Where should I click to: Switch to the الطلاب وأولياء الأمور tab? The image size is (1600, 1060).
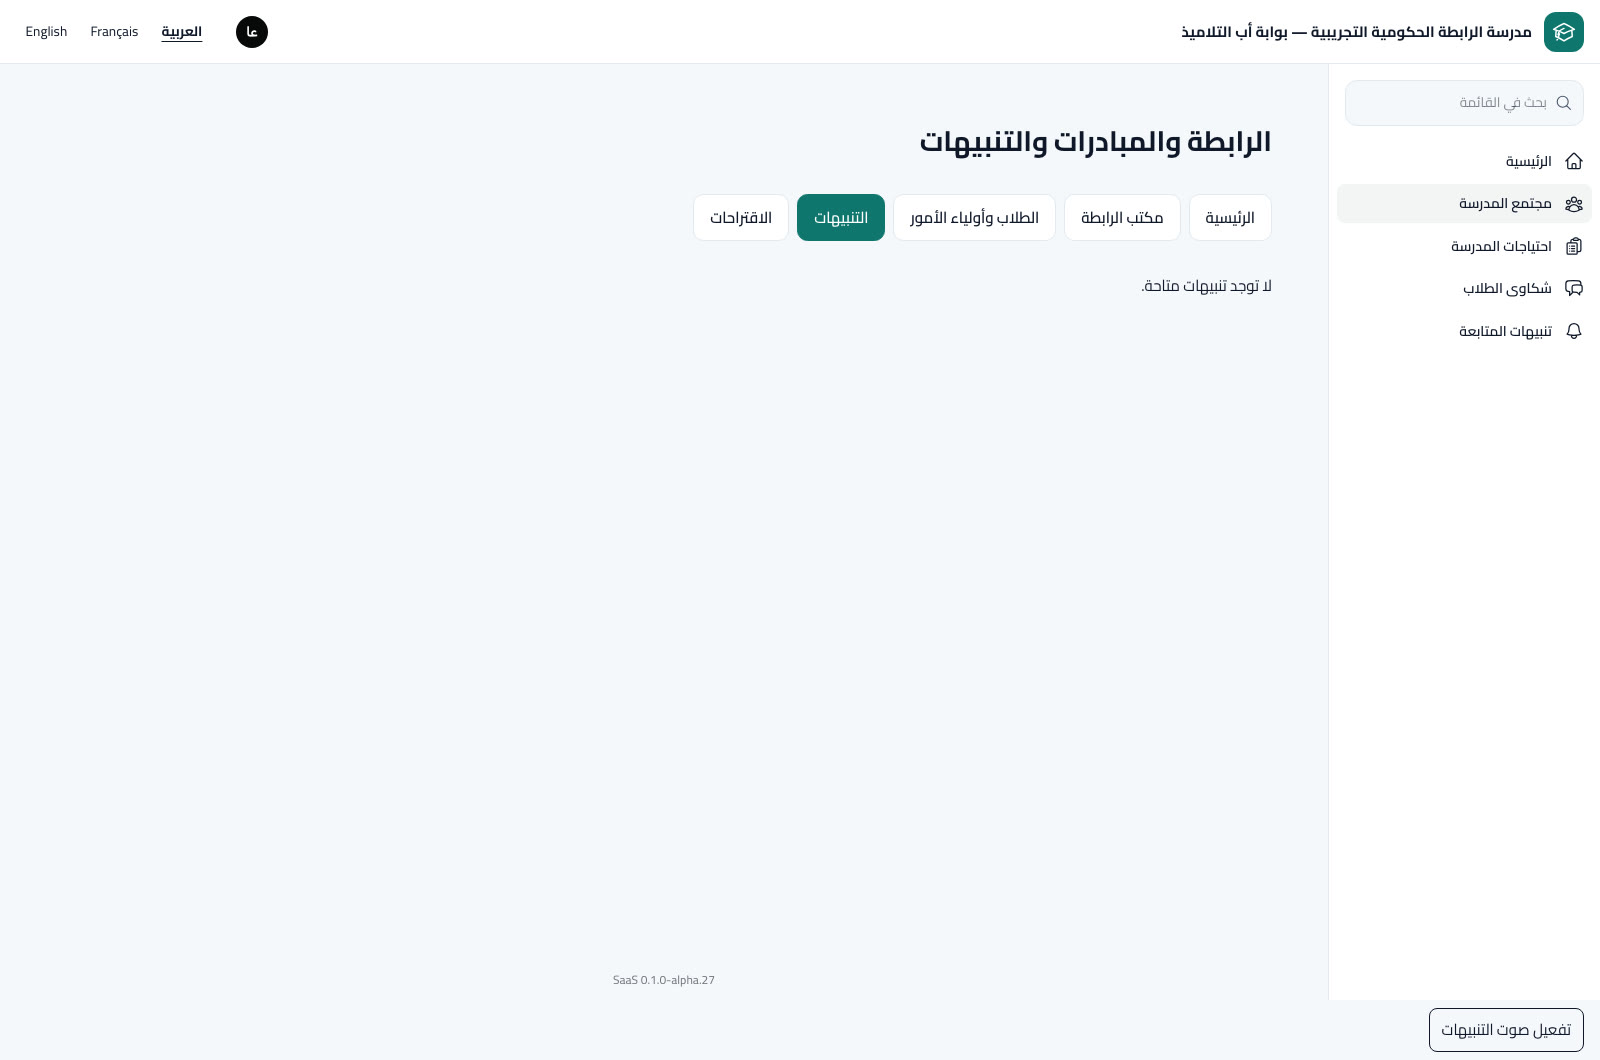pyautogui.click(x=974, y=218)
